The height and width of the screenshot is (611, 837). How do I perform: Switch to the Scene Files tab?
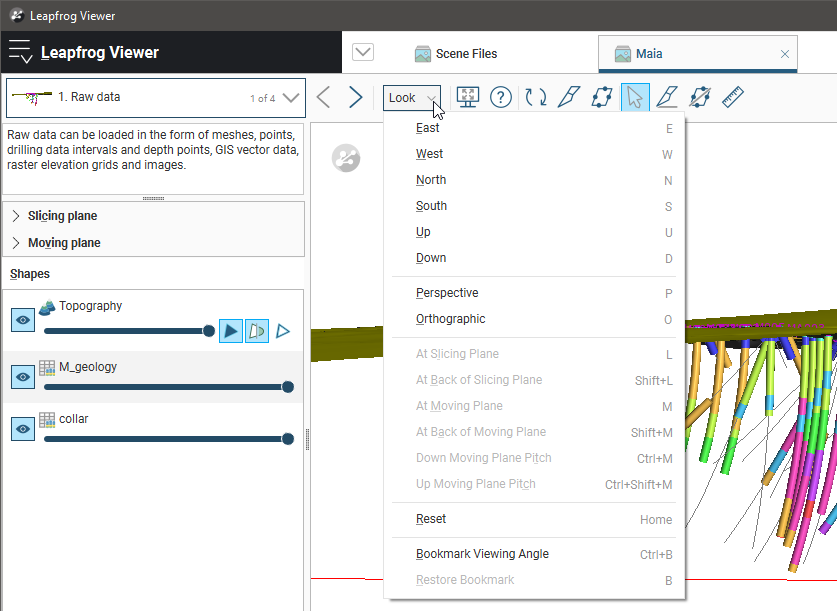[x=456, y=54]
